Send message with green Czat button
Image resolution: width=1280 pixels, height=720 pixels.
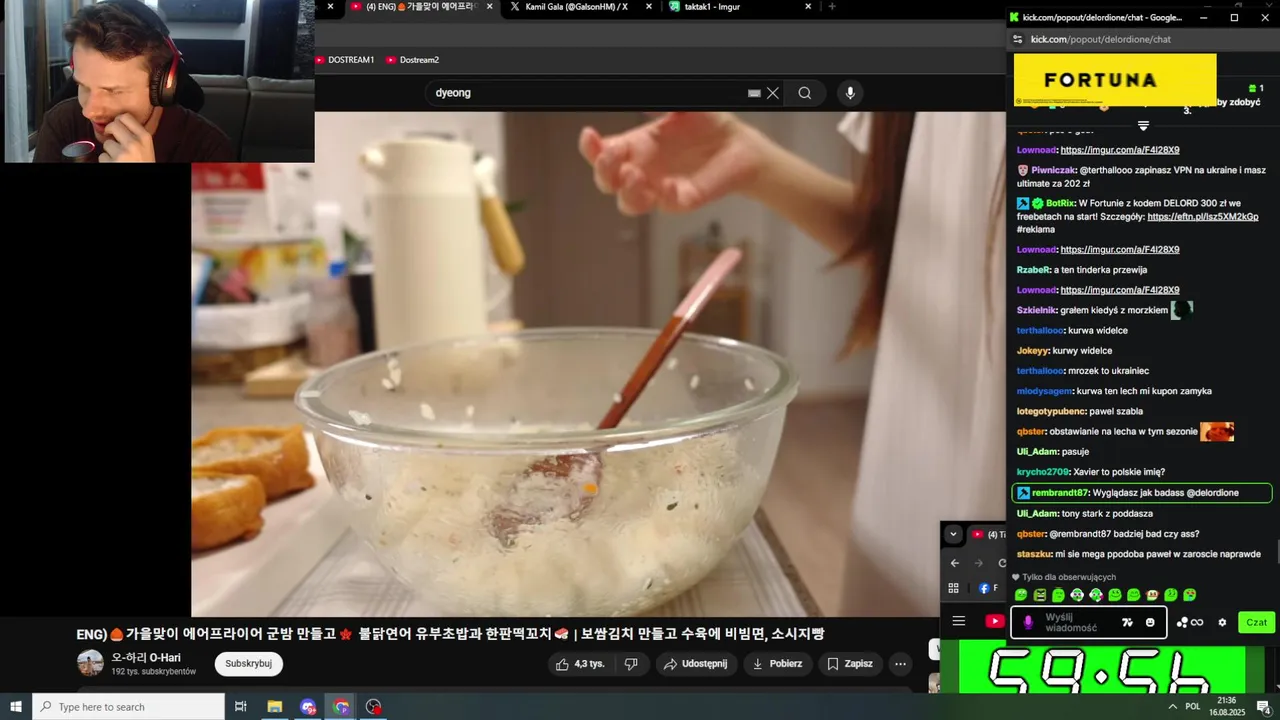[1257, 622]
